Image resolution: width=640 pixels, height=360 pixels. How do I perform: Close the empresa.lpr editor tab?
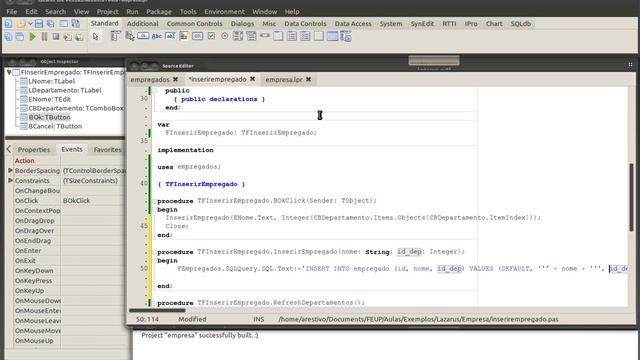point(309,79)
